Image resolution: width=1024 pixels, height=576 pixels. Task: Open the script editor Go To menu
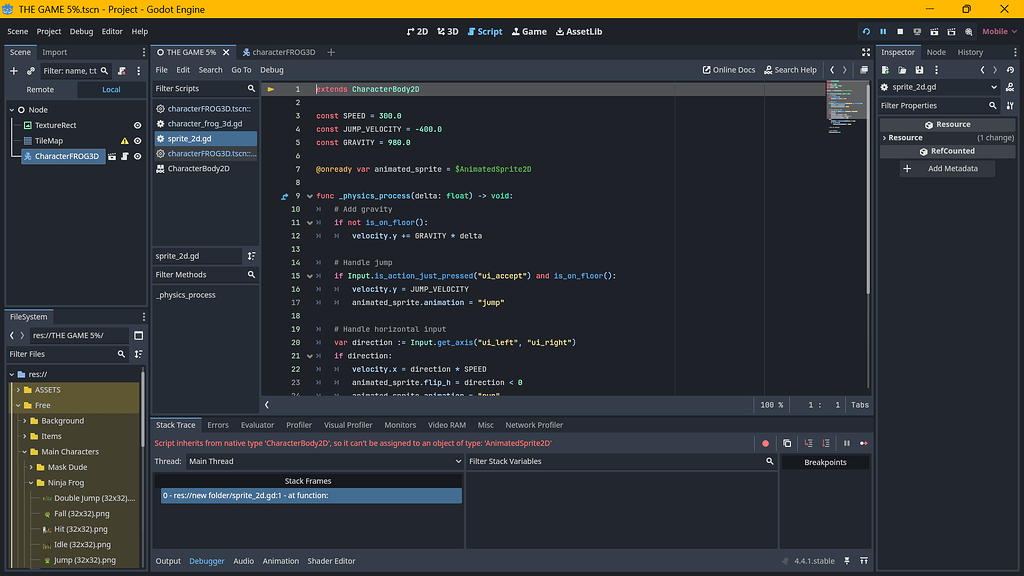(241, 70)
